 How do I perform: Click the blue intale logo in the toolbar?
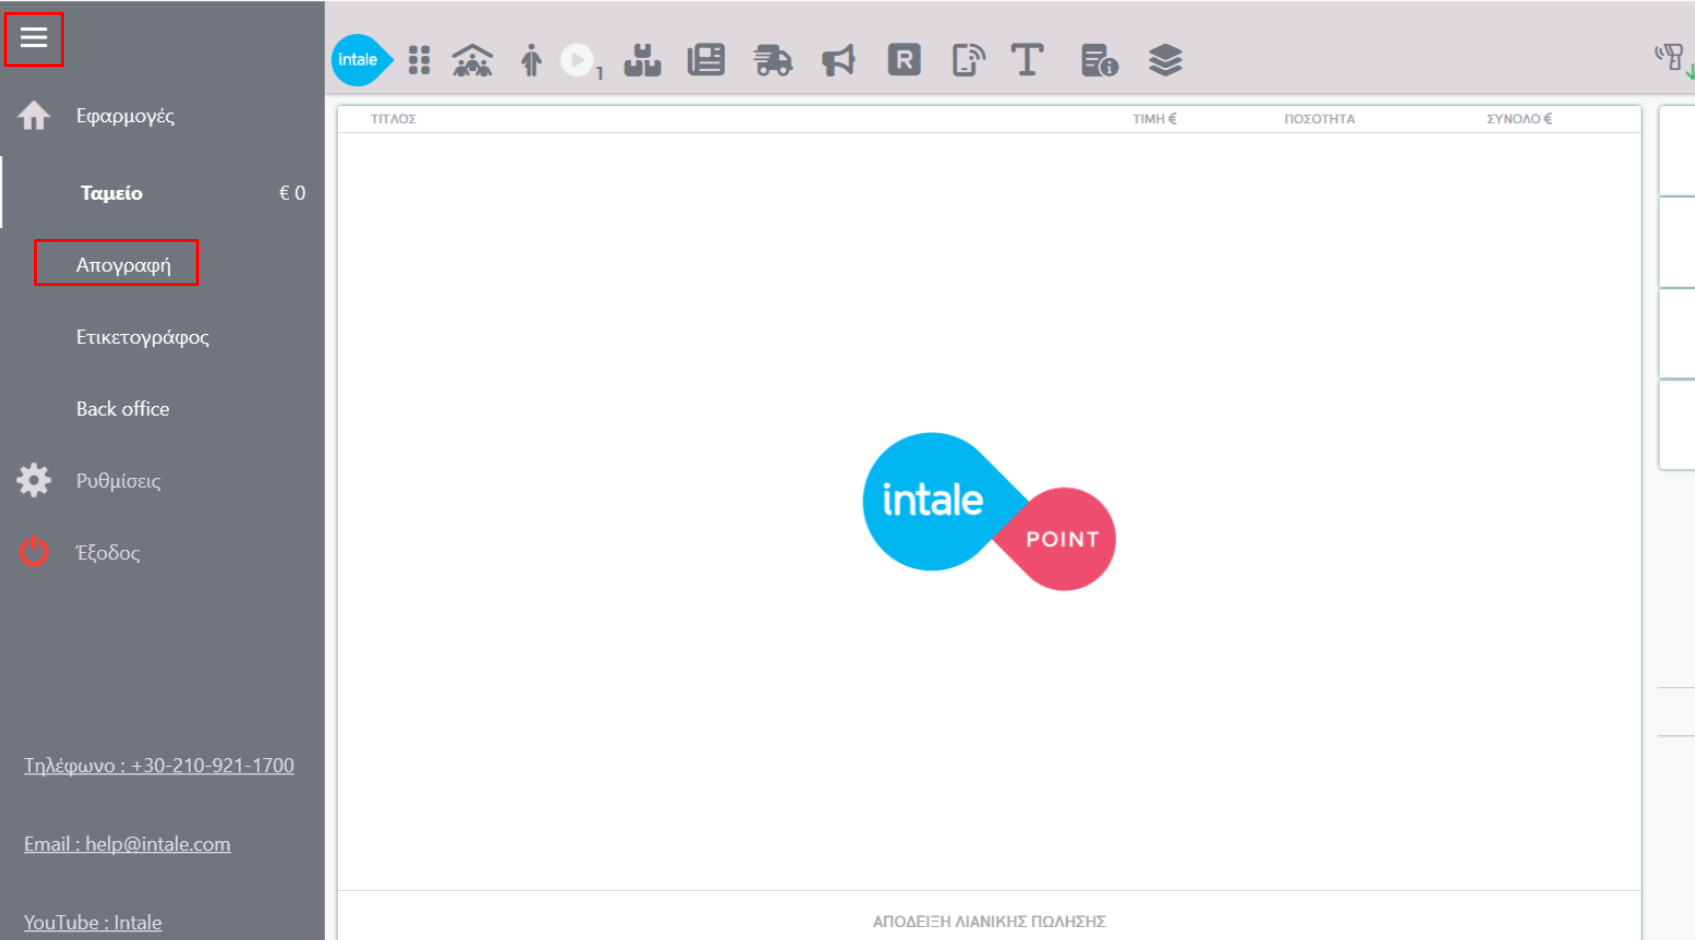[361, 60]
